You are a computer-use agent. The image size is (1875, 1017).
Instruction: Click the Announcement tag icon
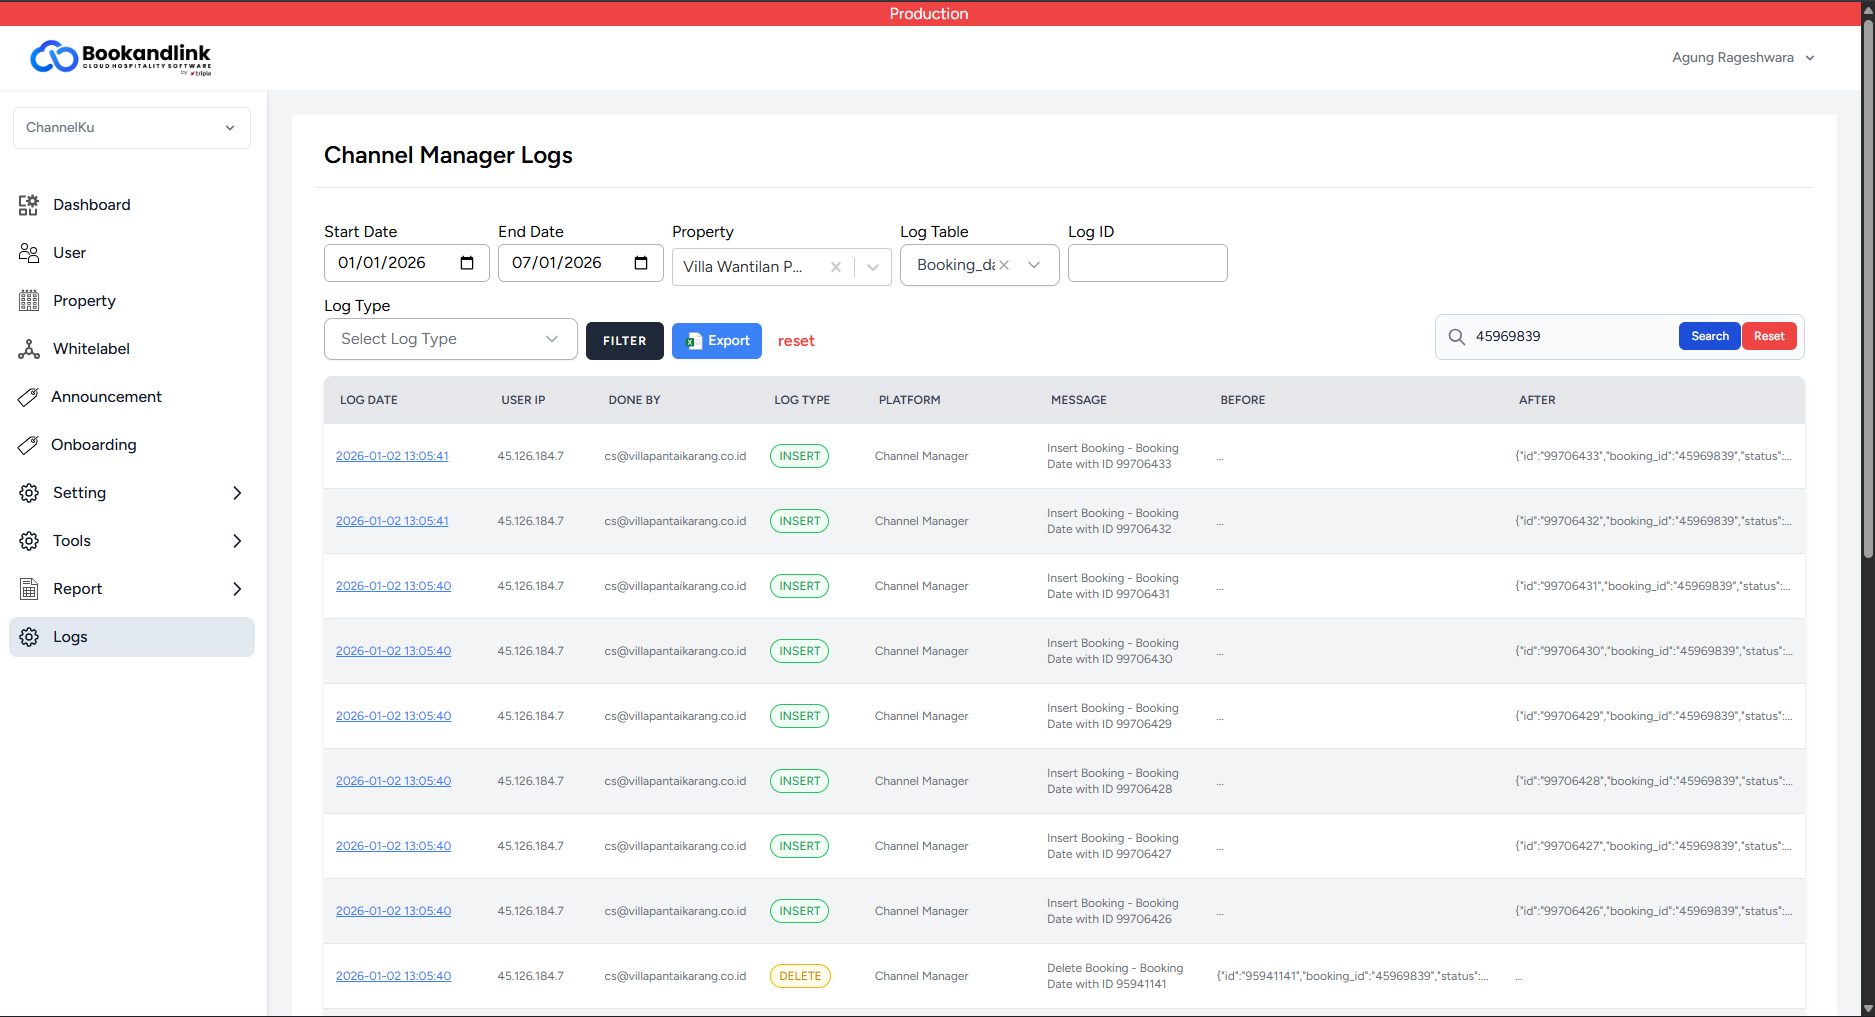coord(28,397)
